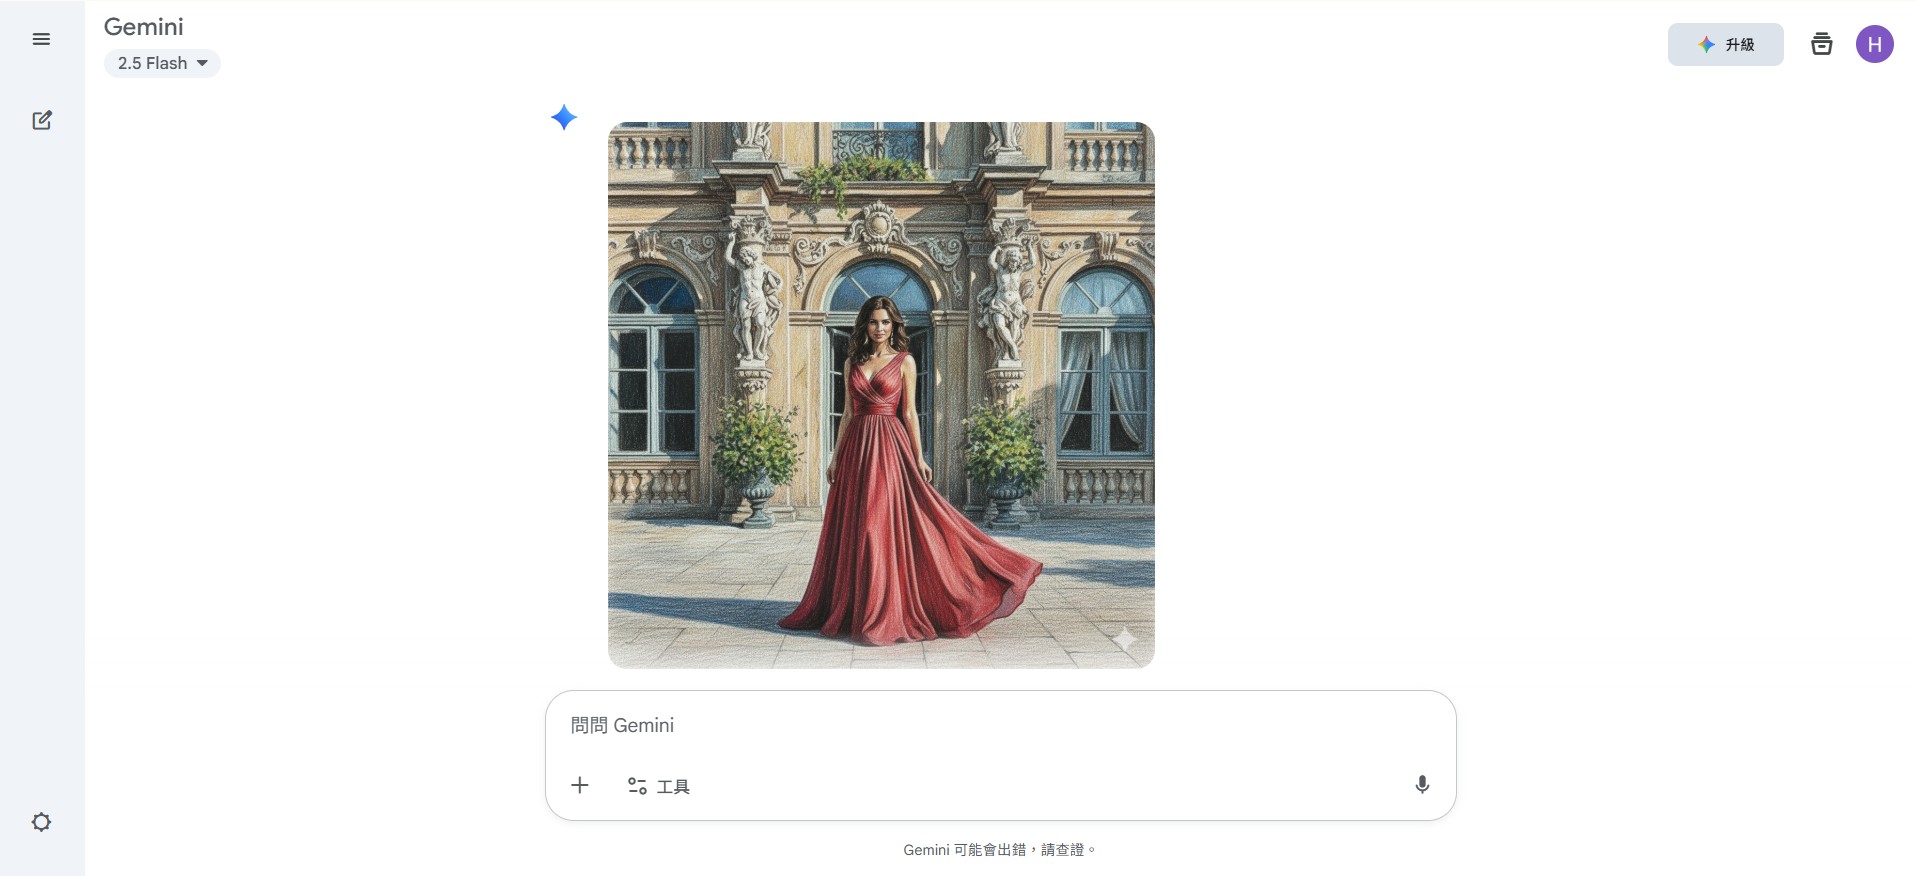Start a new chat with the pencil icon
This screenshot has height=876, width=1917.
tap(41, 120)
